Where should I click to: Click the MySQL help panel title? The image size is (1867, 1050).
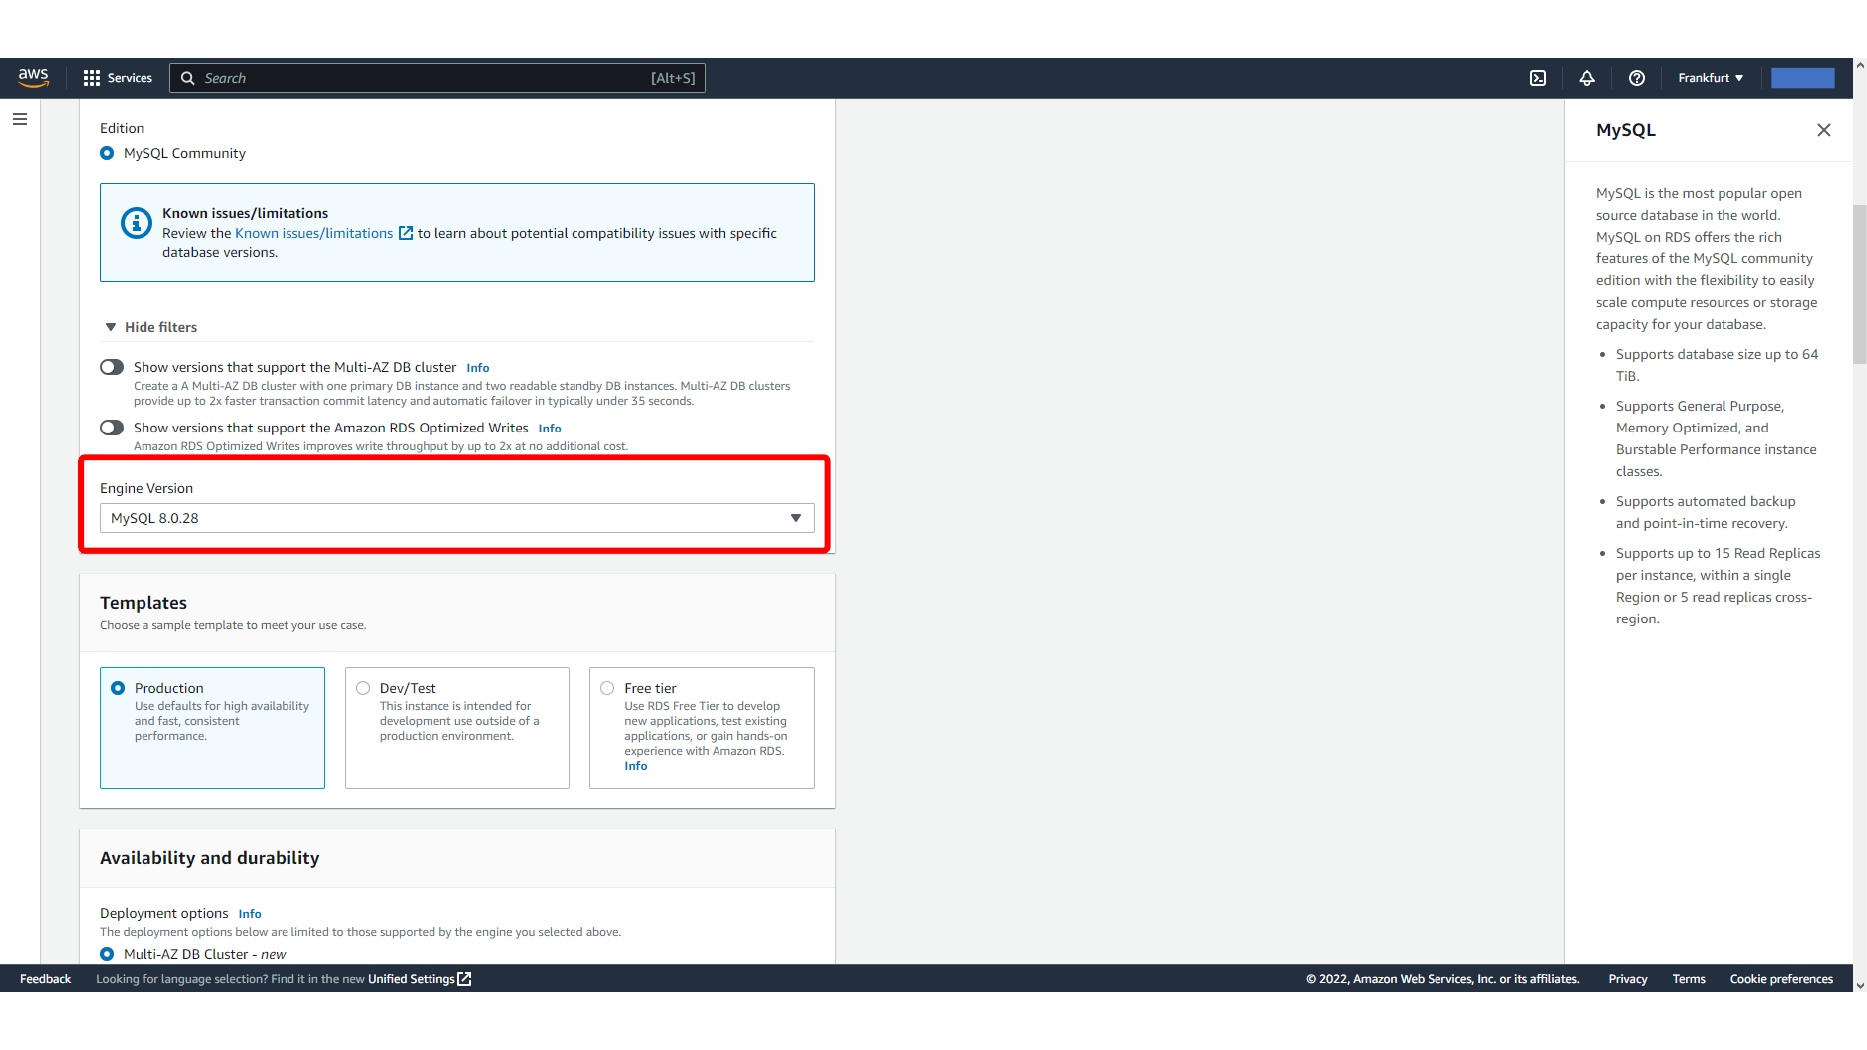click(1626, 130)
